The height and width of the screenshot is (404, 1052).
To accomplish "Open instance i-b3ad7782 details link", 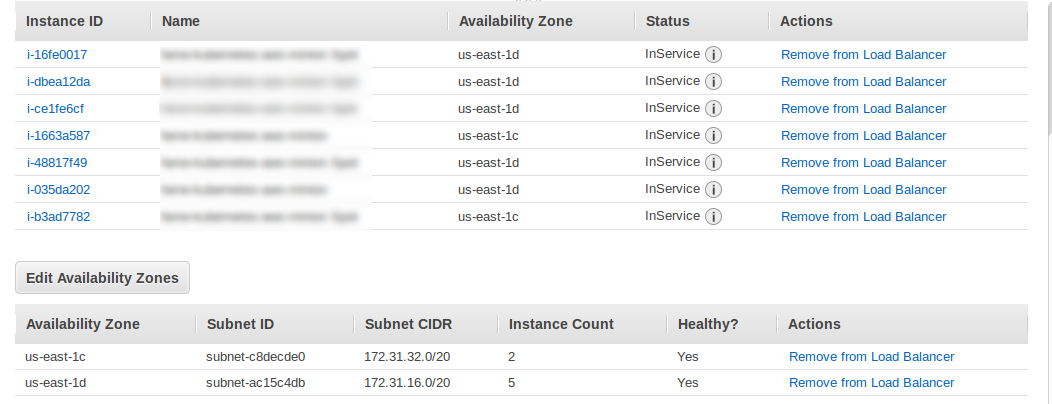I will 58,217.
